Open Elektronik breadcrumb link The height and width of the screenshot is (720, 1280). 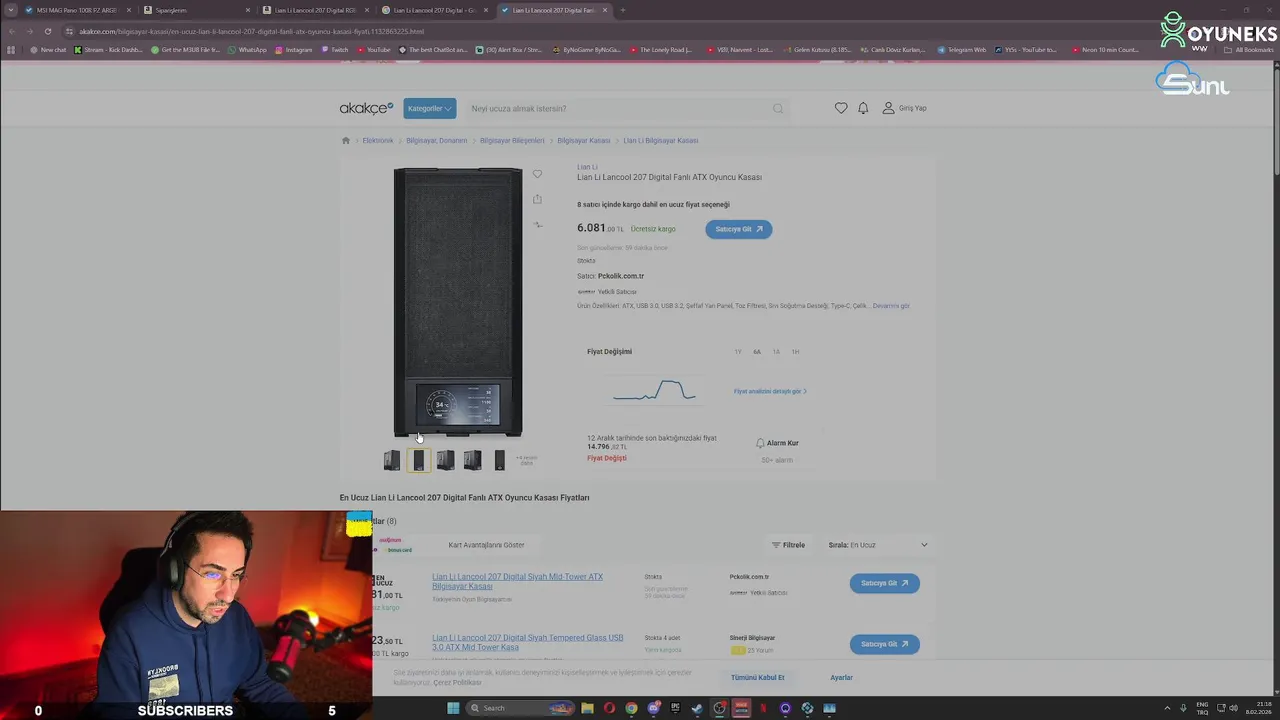coord(378,140)
